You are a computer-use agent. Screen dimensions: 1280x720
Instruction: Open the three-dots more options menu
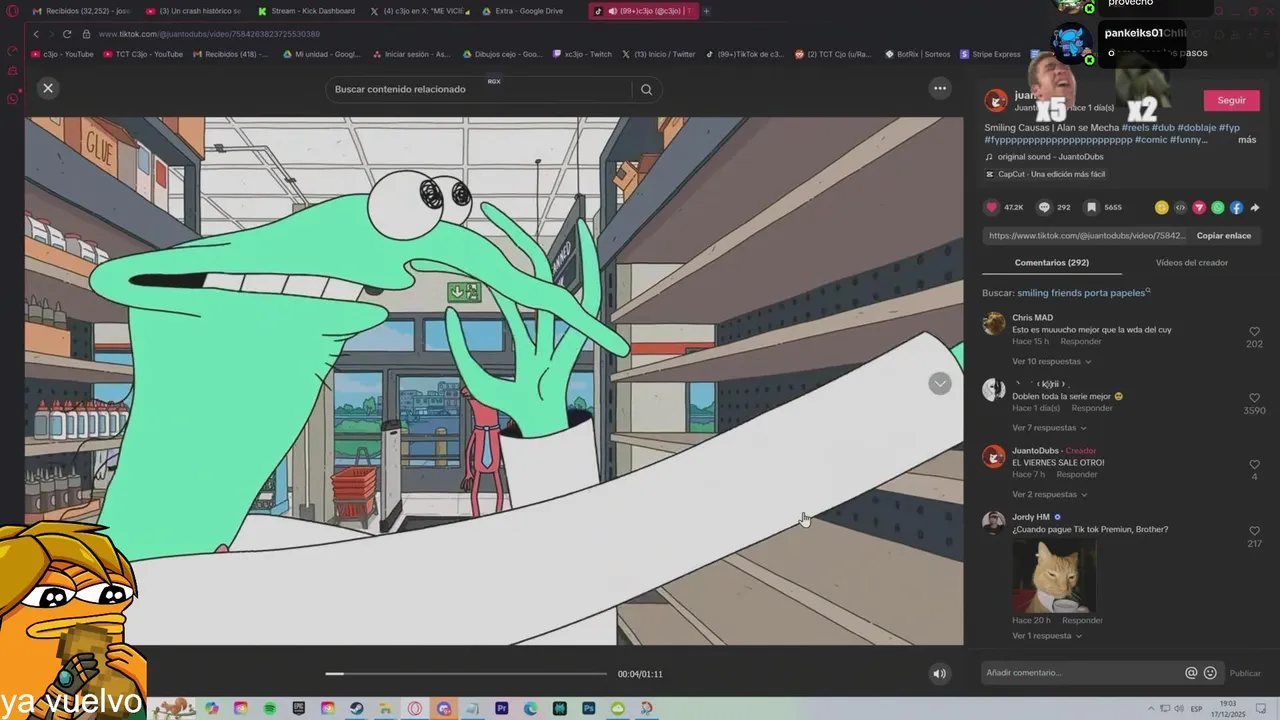(940, 88)
